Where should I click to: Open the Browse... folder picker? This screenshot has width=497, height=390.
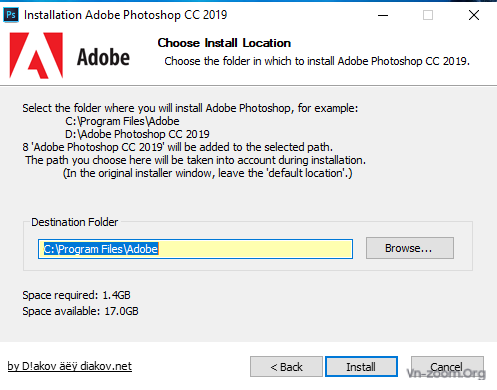coord(410,248)
